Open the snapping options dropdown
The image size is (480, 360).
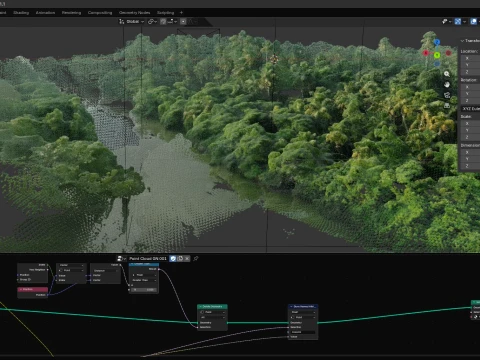pyautogui.click(x=172, y=21)
